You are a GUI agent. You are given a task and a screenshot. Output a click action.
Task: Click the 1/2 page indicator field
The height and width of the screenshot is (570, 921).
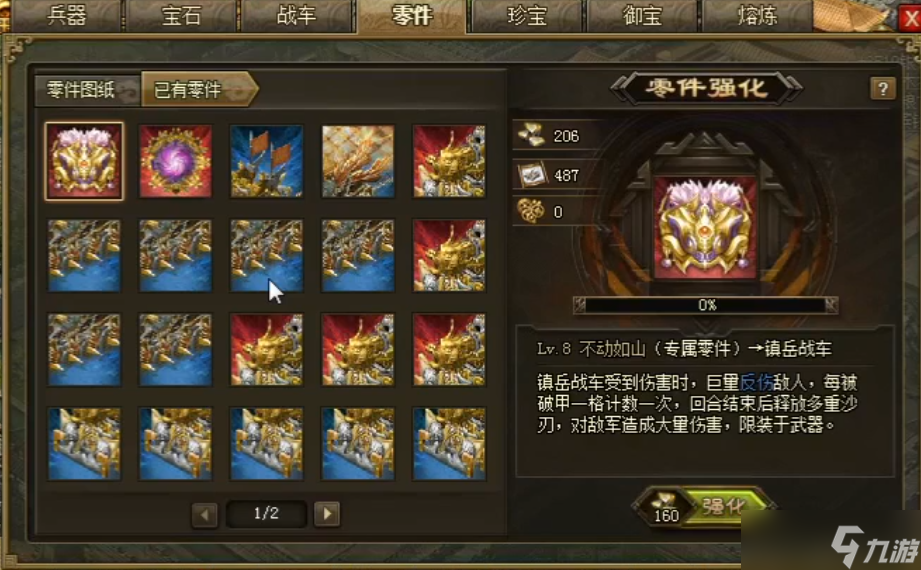pos(266,514)
